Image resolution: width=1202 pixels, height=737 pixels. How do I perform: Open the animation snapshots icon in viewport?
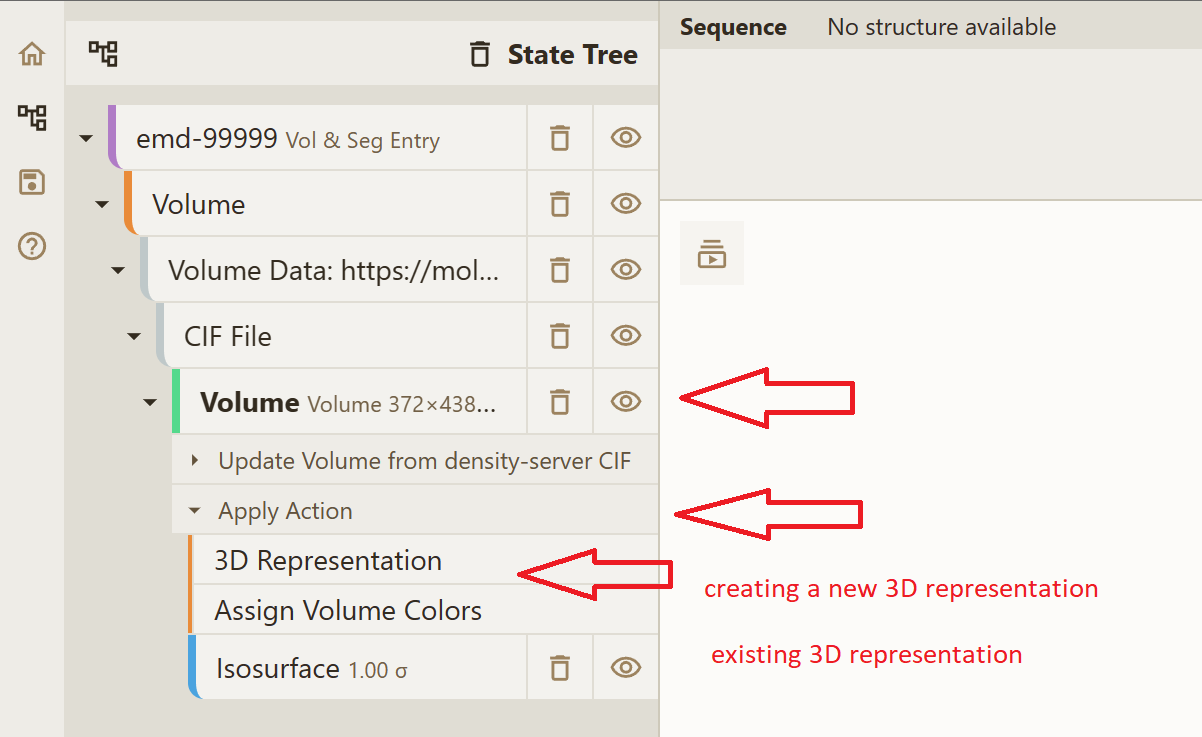click(x=711, y=253)
